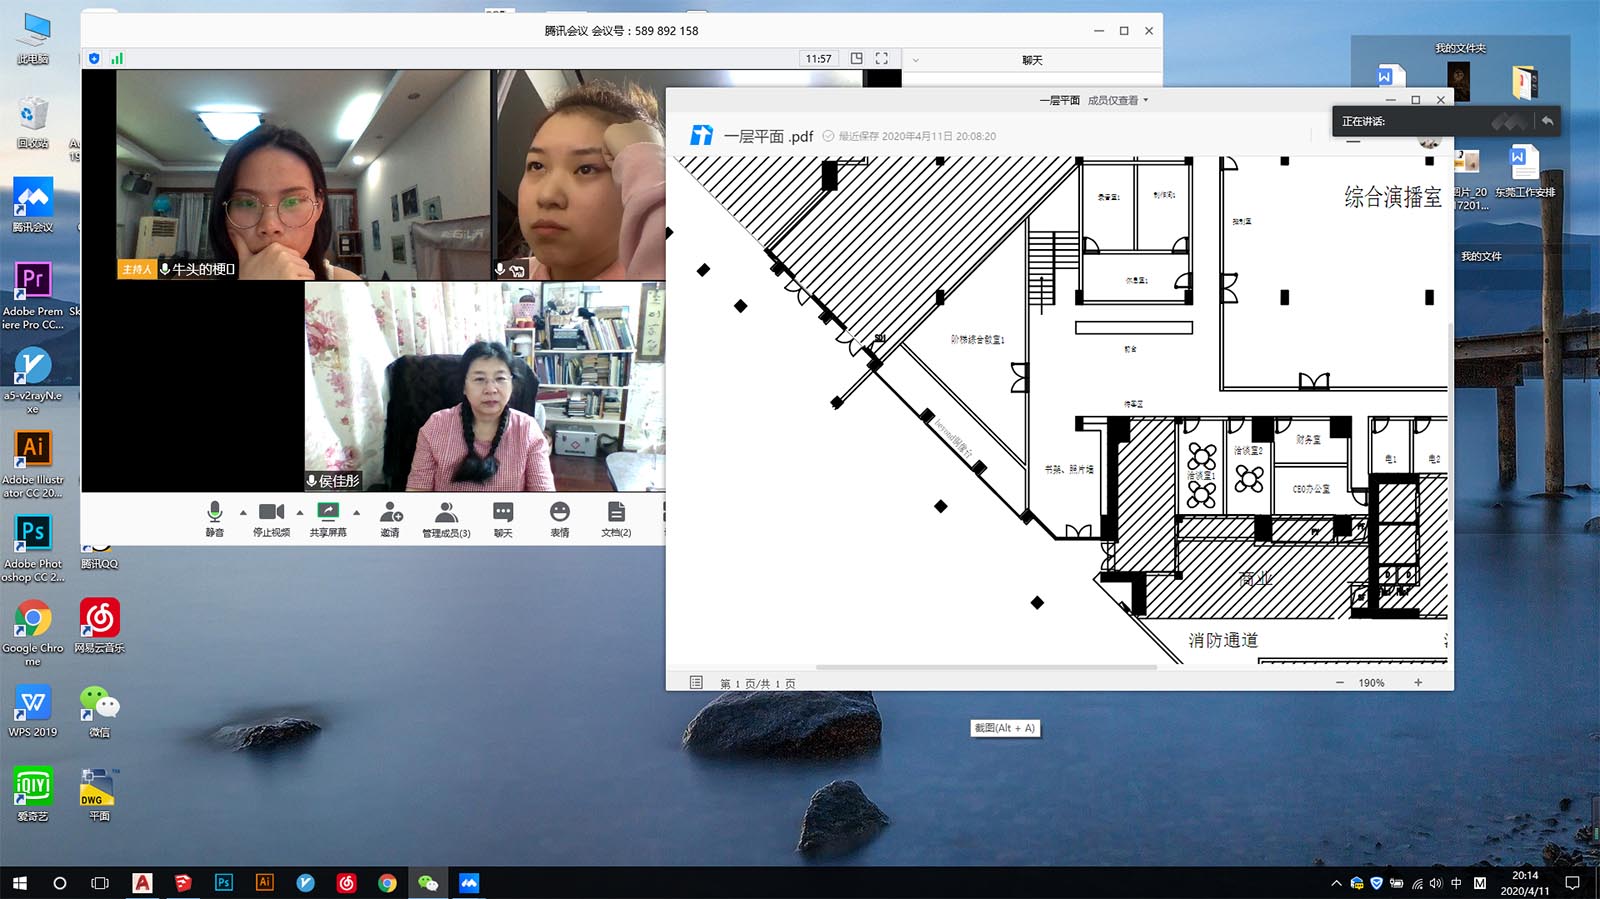Expand video options arrow beside 停止视频
The image size is (1600, 899).
300,513
